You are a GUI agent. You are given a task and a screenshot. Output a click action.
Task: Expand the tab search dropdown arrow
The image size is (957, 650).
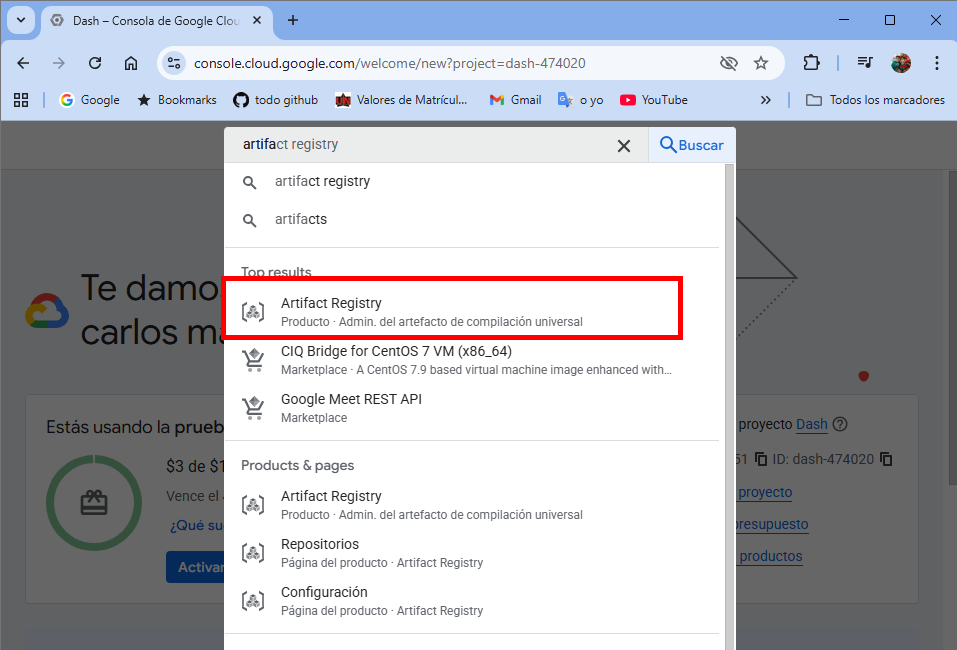(x=21, y=20)
